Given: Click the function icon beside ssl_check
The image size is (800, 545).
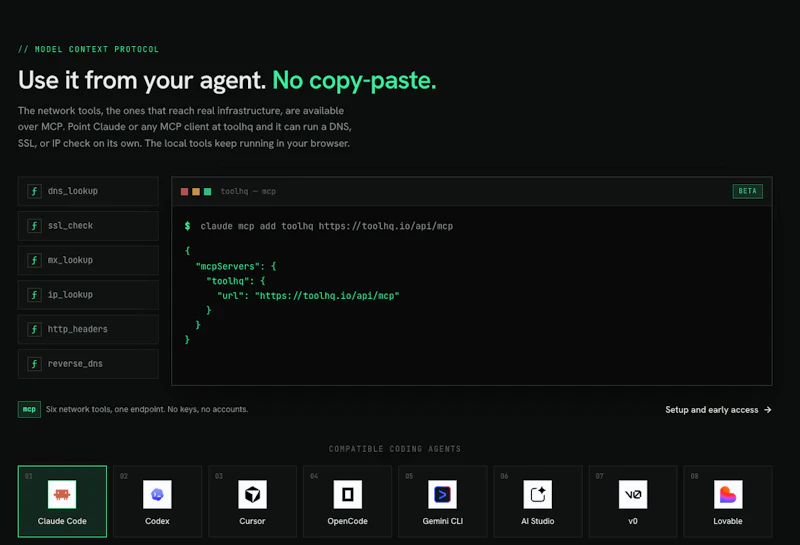Looking at the screenshot, I should click(34, 226).
